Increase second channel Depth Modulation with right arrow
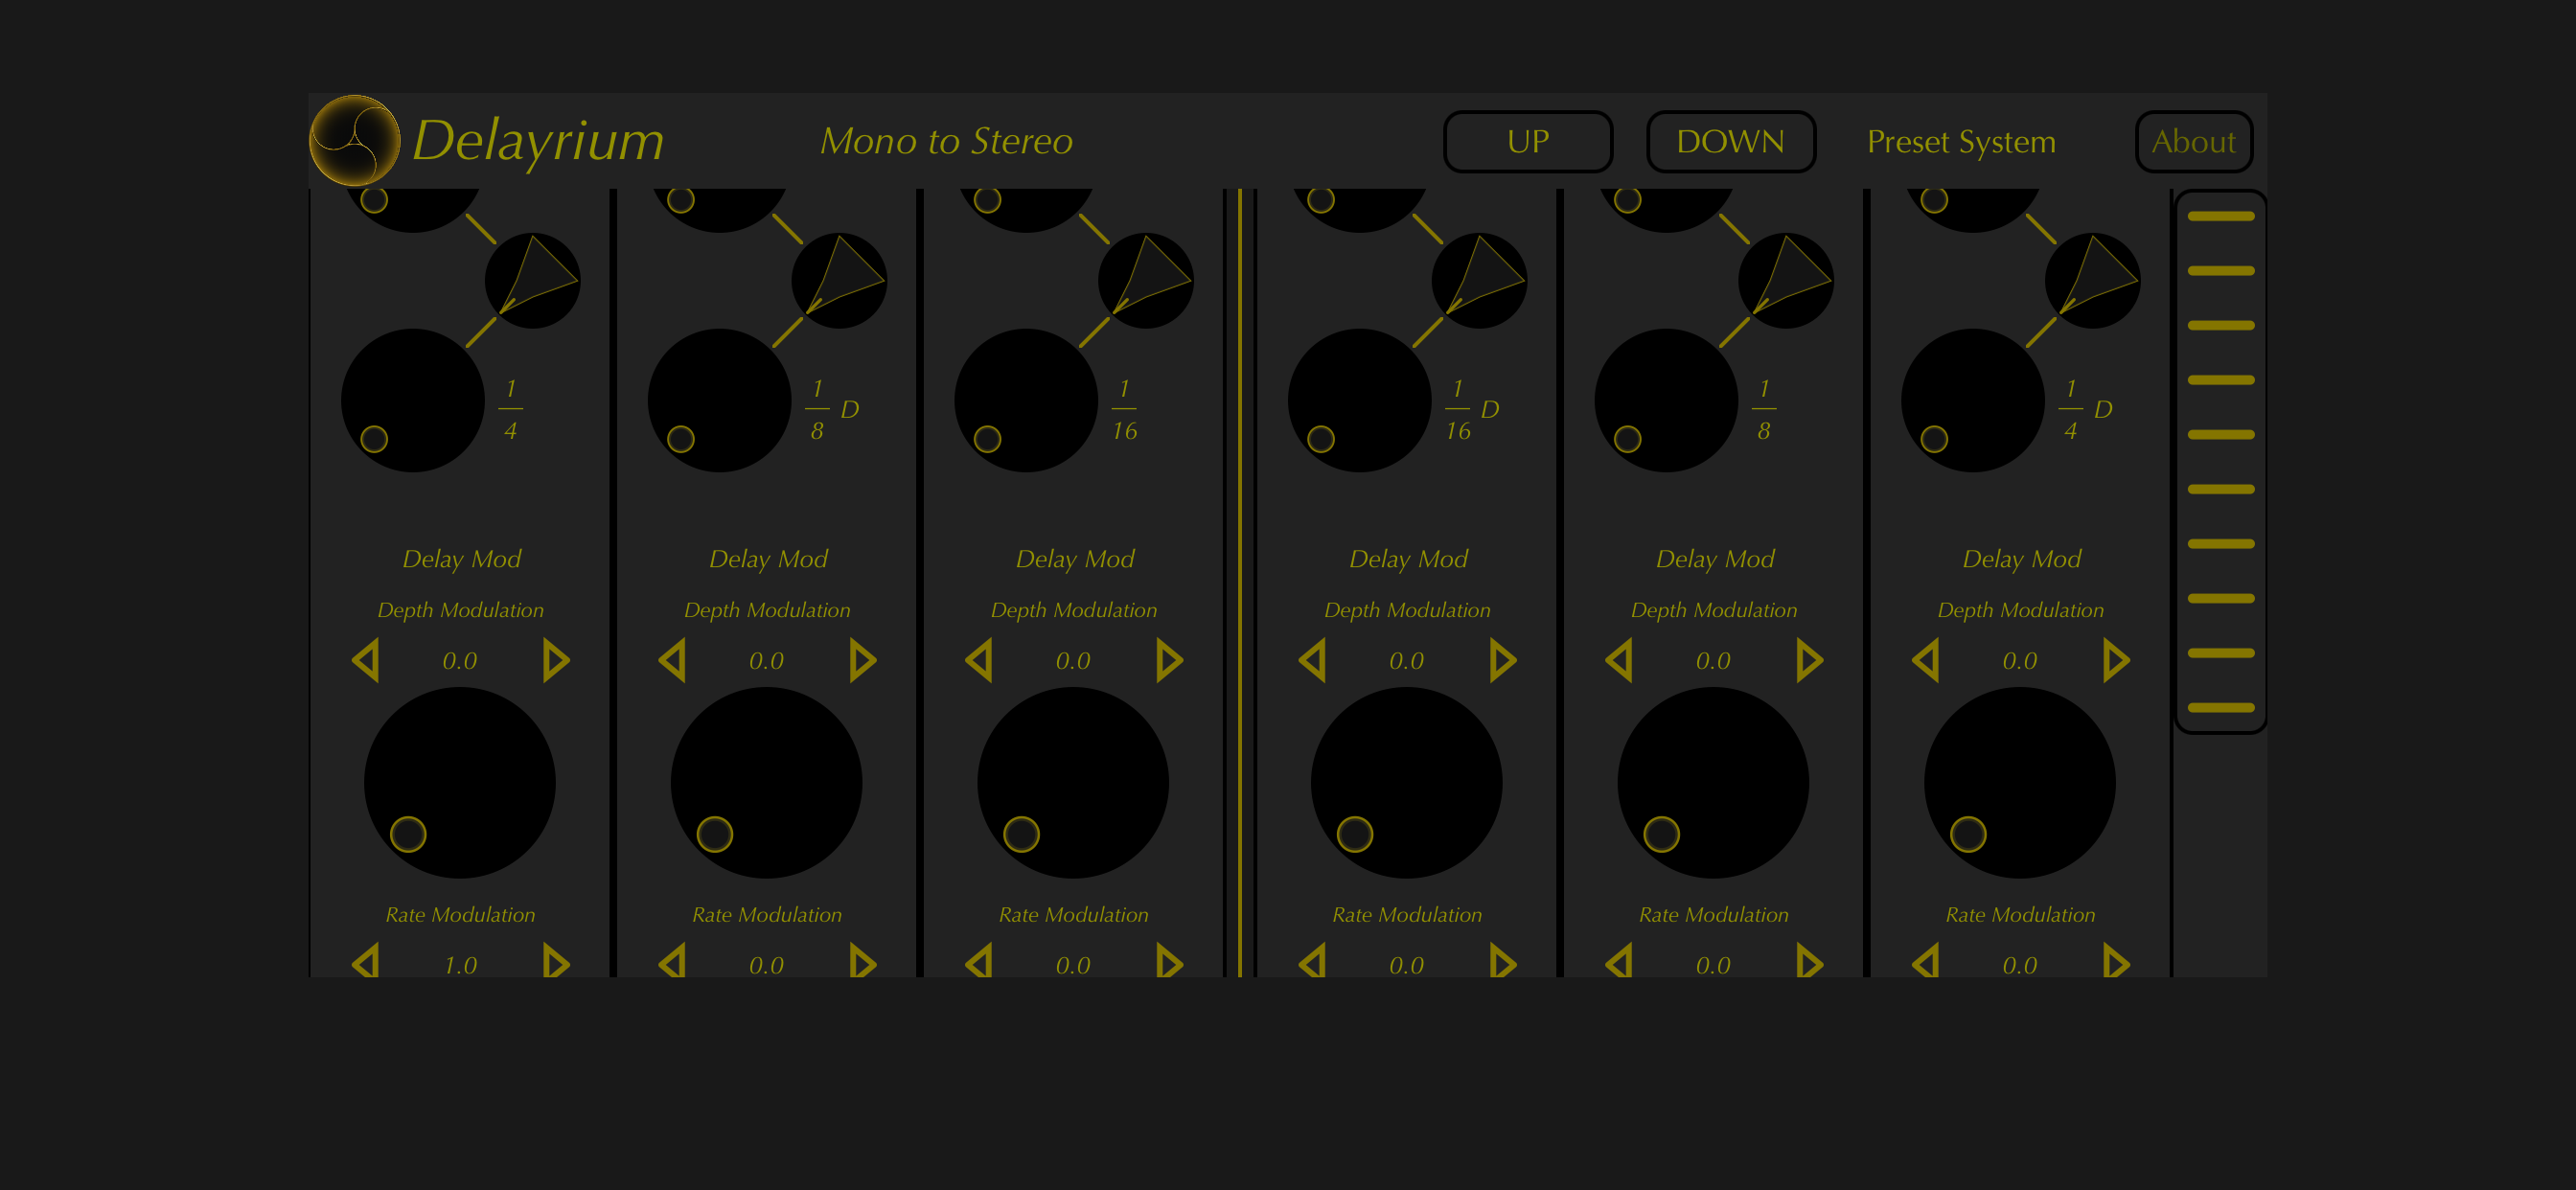Screen dimensions: 2576x1190 [x=862, y=661]
